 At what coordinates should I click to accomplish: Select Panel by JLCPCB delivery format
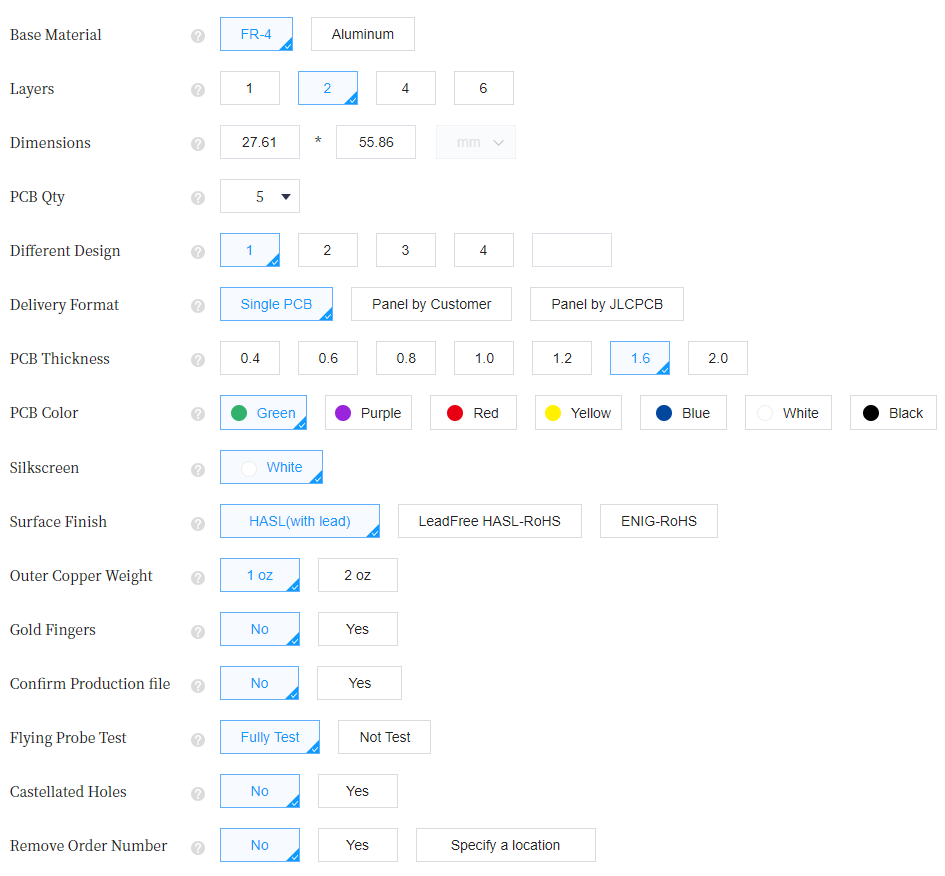click(x=606, y=304)
